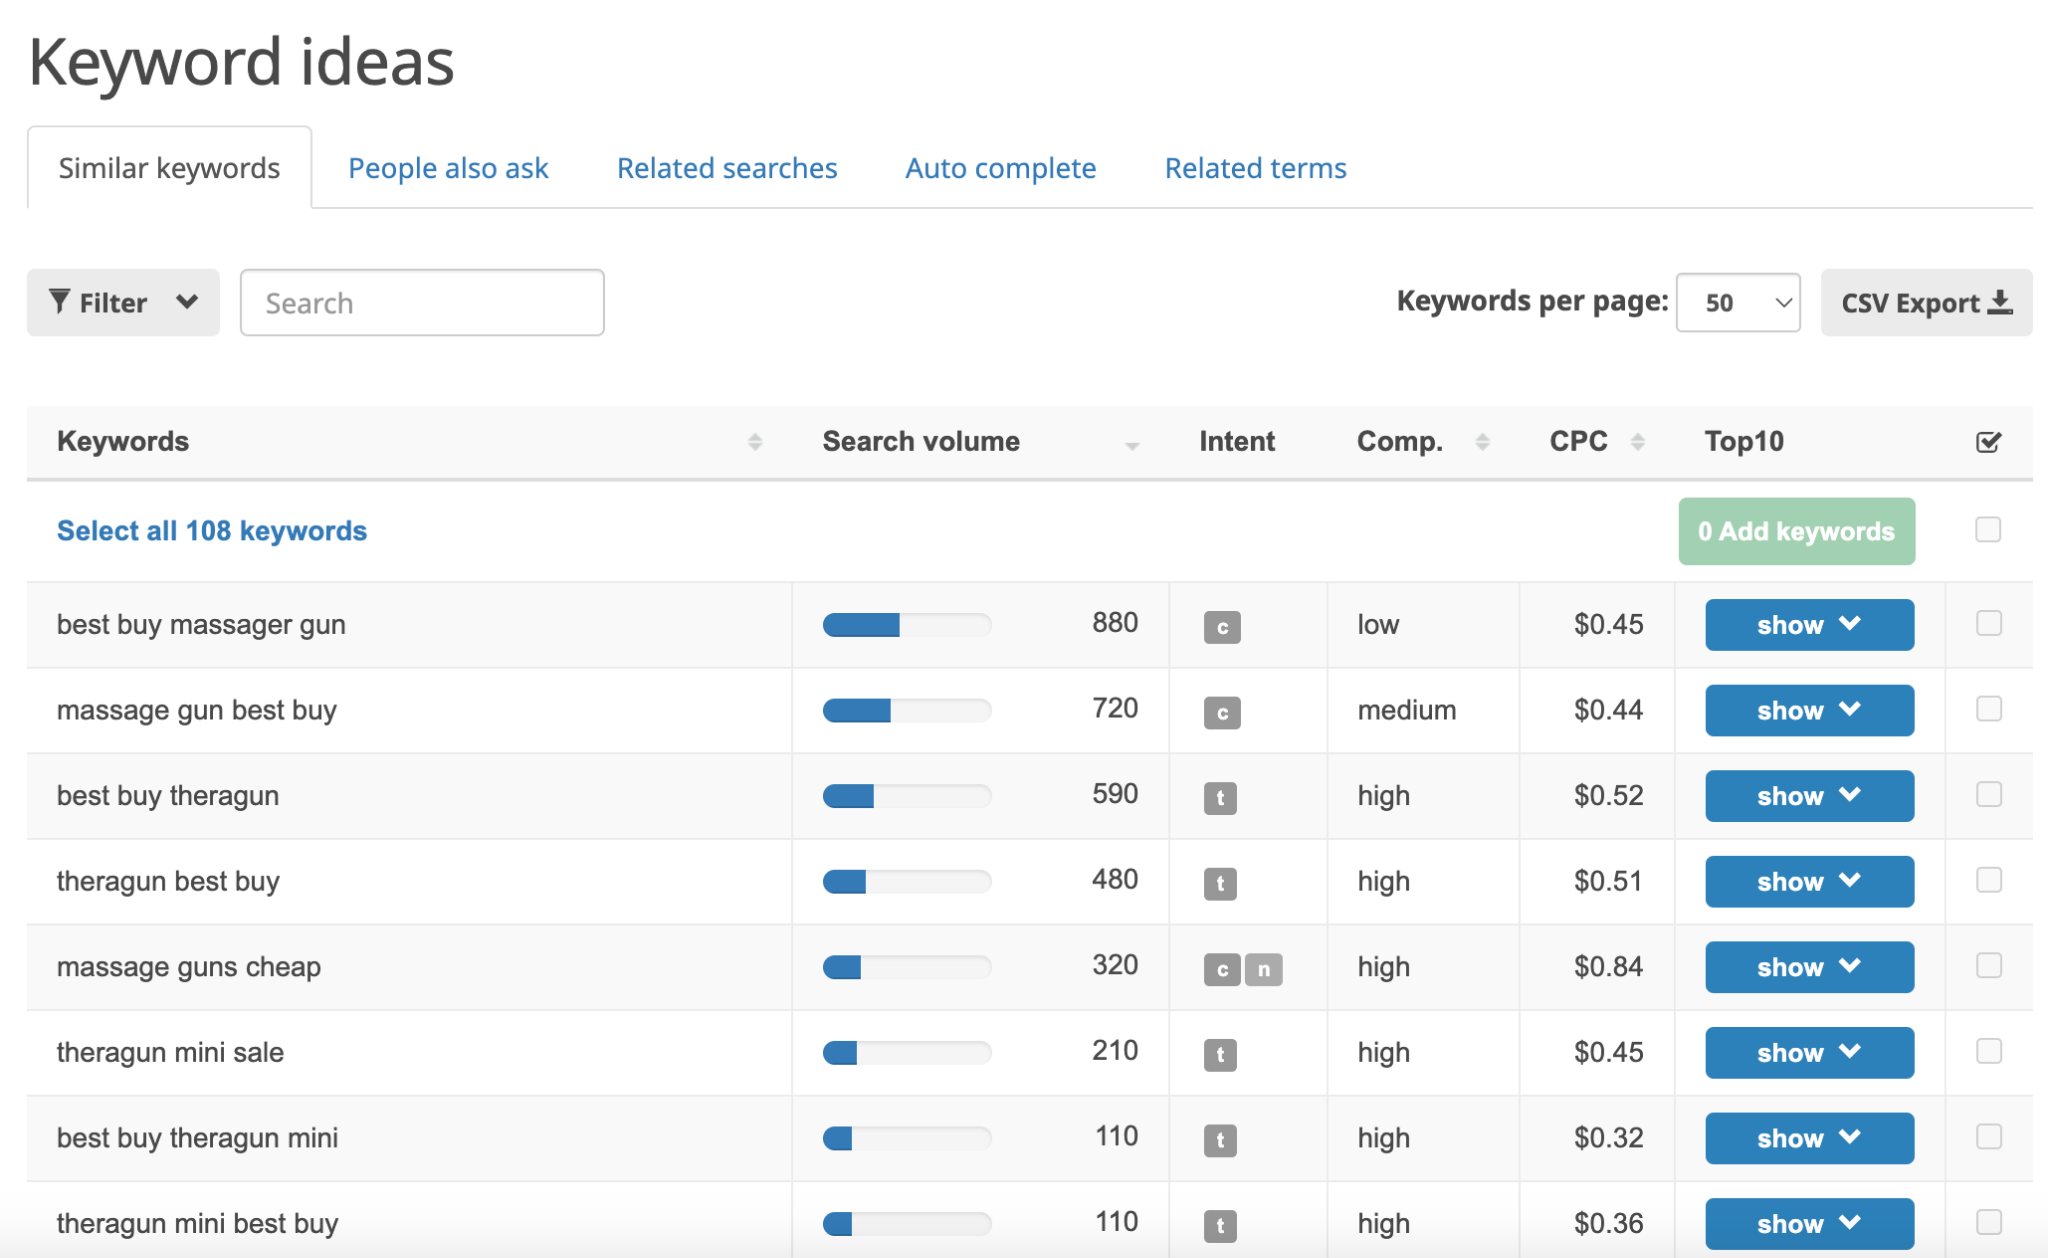This screenshot has width=2048, height=1258.
Task: Click the select-all checkmark icon in table header
Action: [1988, 440]
